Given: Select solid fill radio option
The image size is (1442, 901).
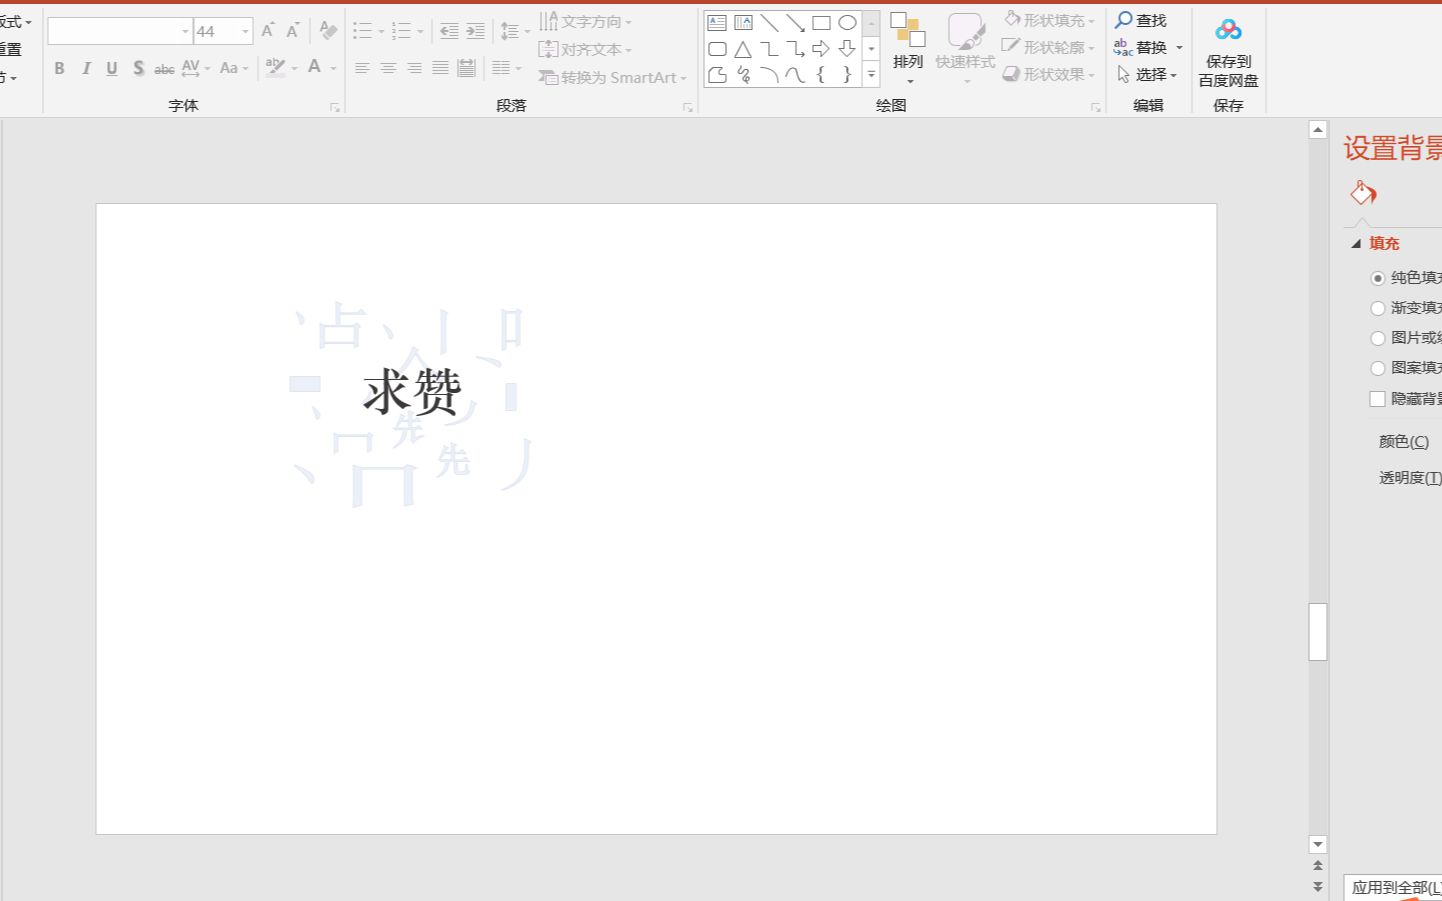Looking at the screenshot, I should (1378, 278).
